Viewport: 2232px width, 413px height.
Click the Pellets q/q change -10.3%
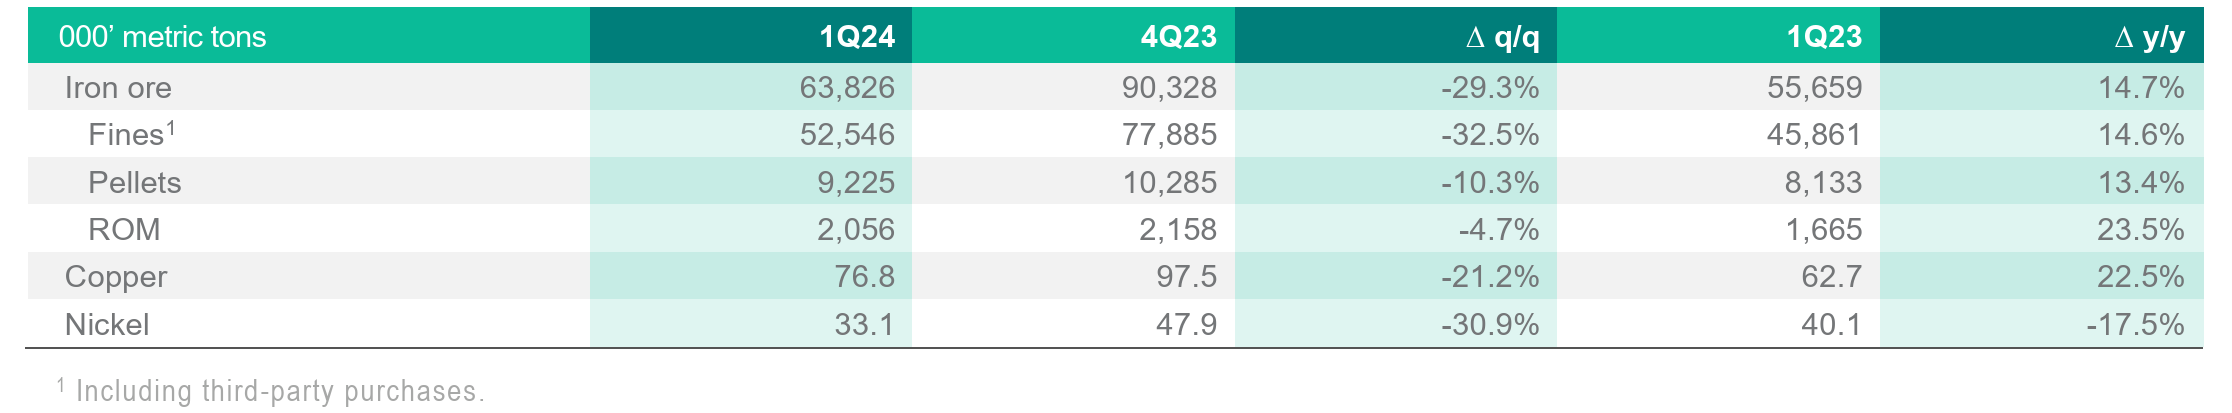pyautogui.click(x=1490, y=182)
